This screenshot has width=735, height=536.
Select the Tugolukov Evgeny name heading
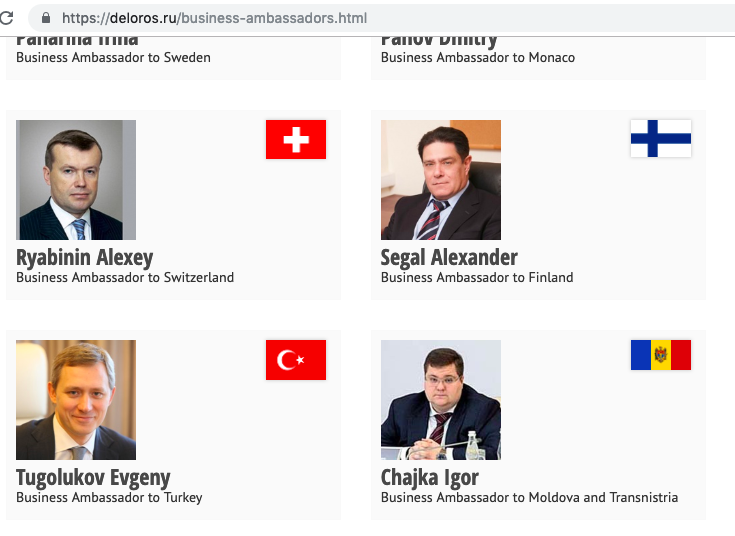pos(93,477)
